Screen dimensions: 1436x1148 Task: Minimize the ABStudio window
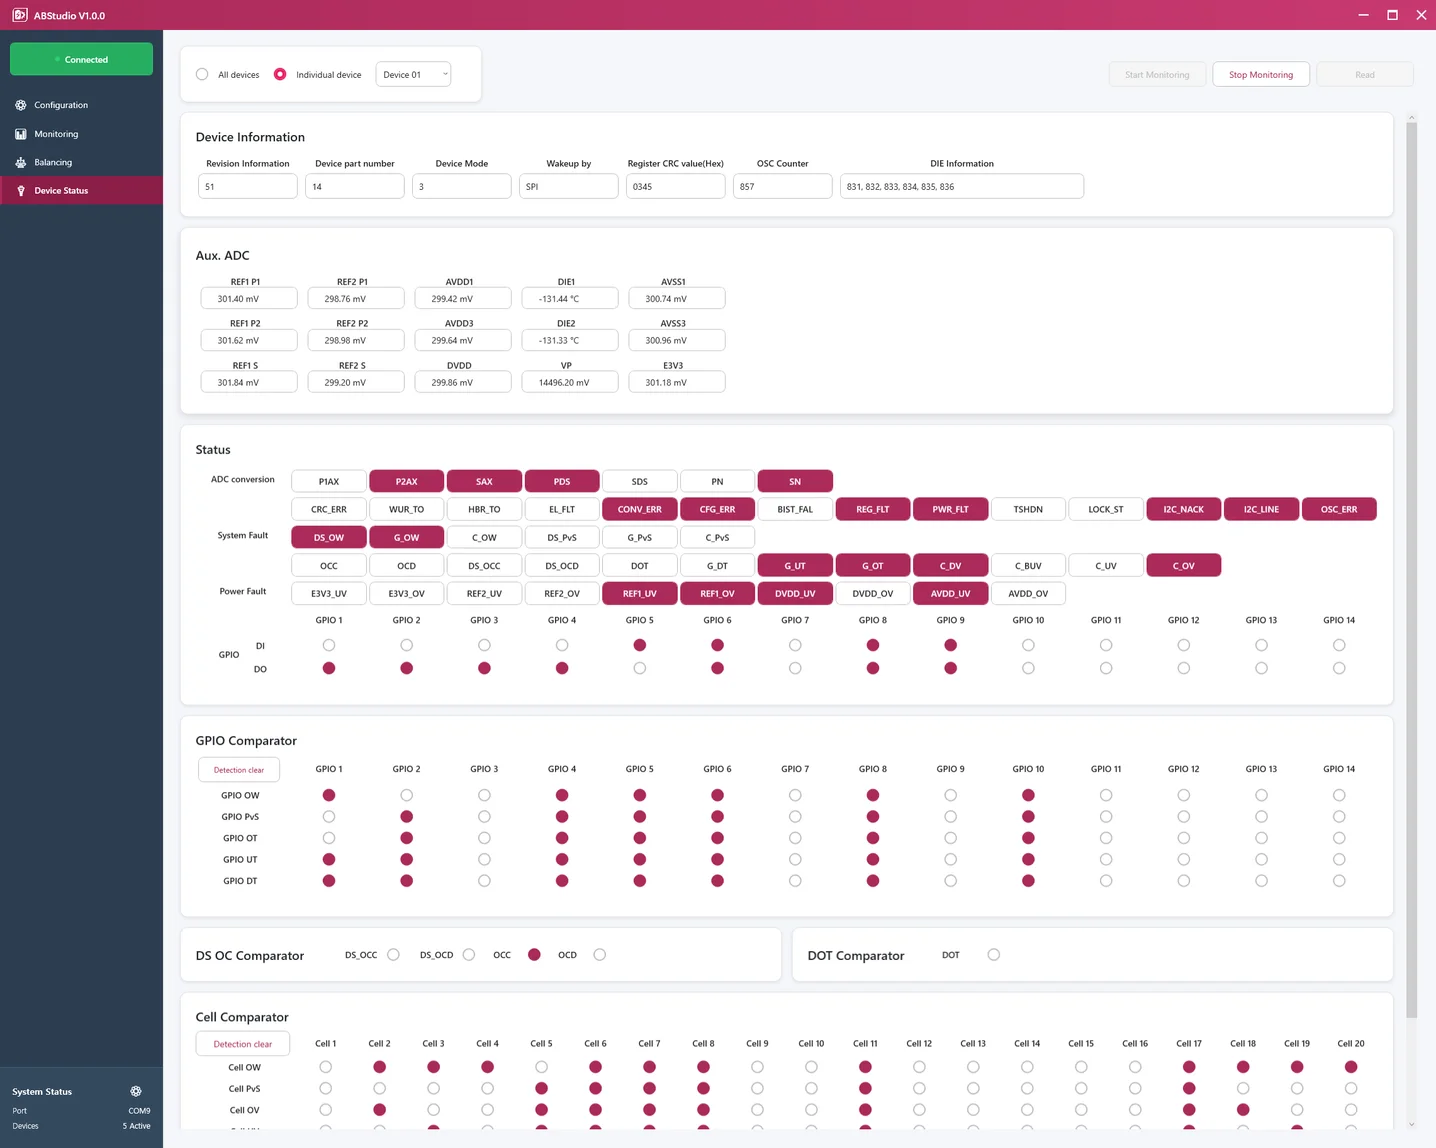point(1364,15)
